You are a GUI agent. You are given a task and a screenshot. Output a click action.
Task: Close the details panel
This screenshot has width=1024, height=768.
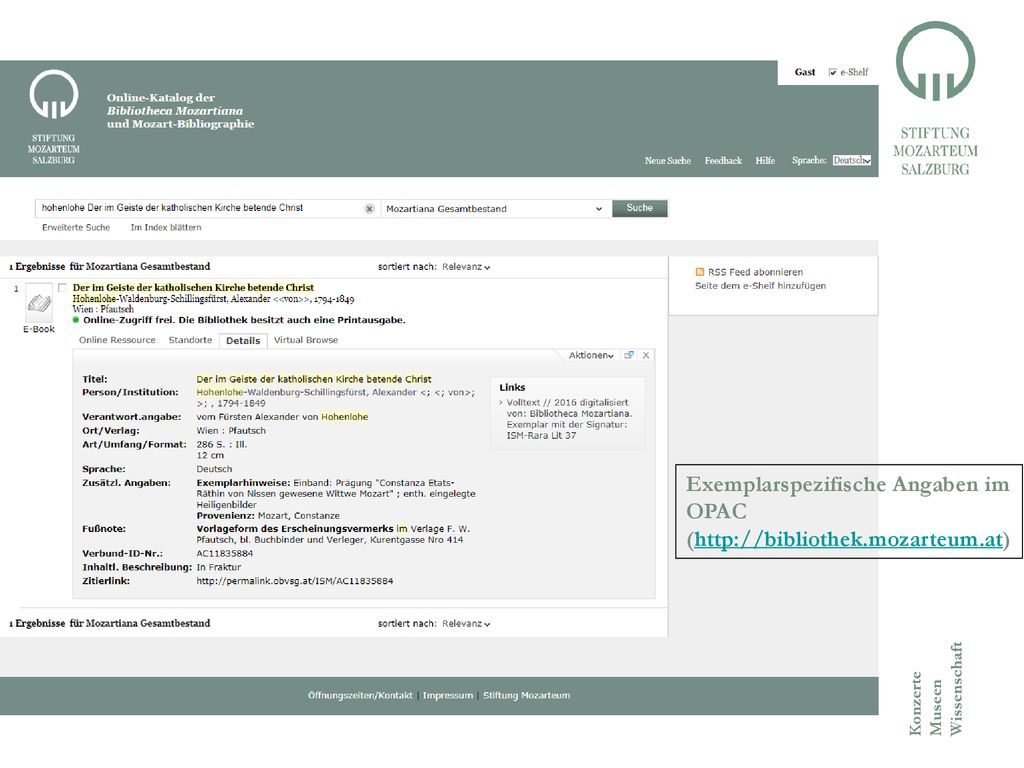646,355
